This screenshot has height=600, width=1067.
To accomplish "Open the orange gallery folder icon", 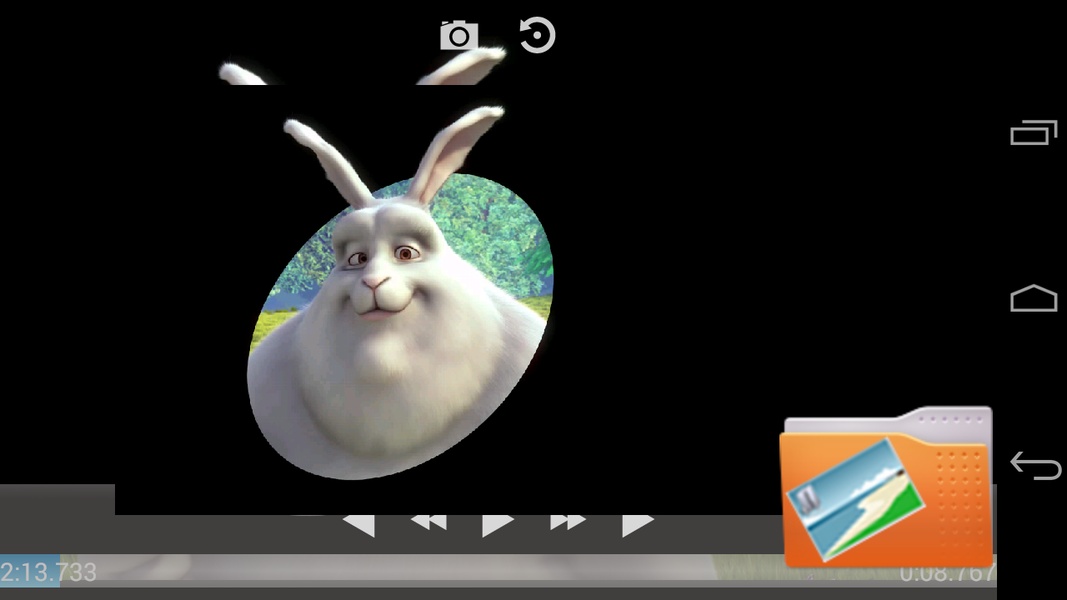I will coord(886,487).
